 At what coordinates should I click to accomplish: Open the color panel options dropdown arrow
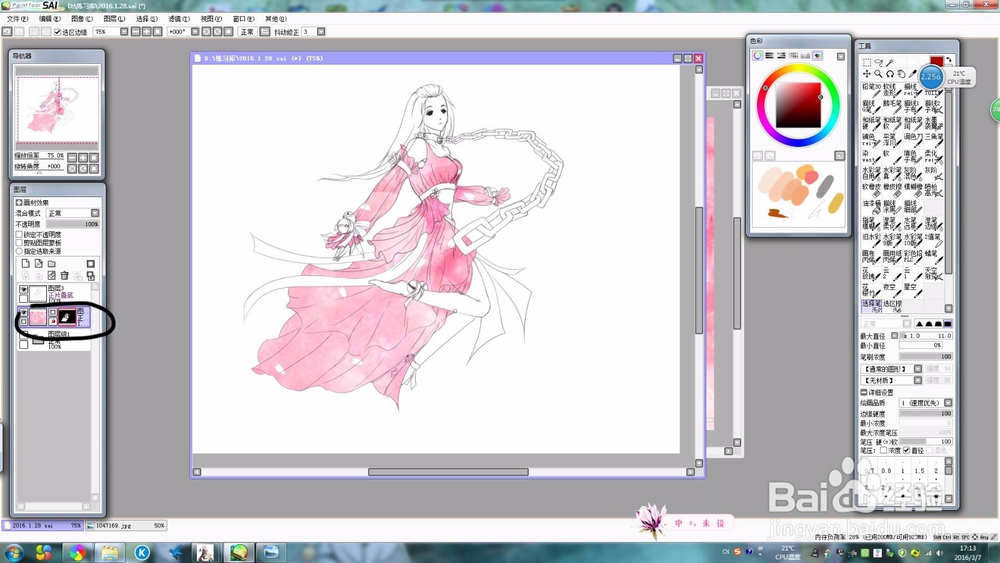click(841, 56)
